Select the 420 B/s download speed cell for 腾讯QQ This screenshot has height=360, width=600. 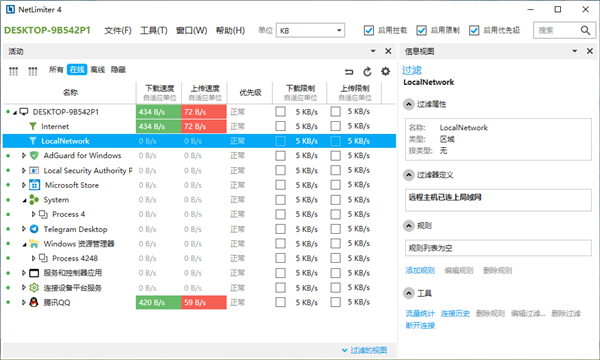[158, 302]
